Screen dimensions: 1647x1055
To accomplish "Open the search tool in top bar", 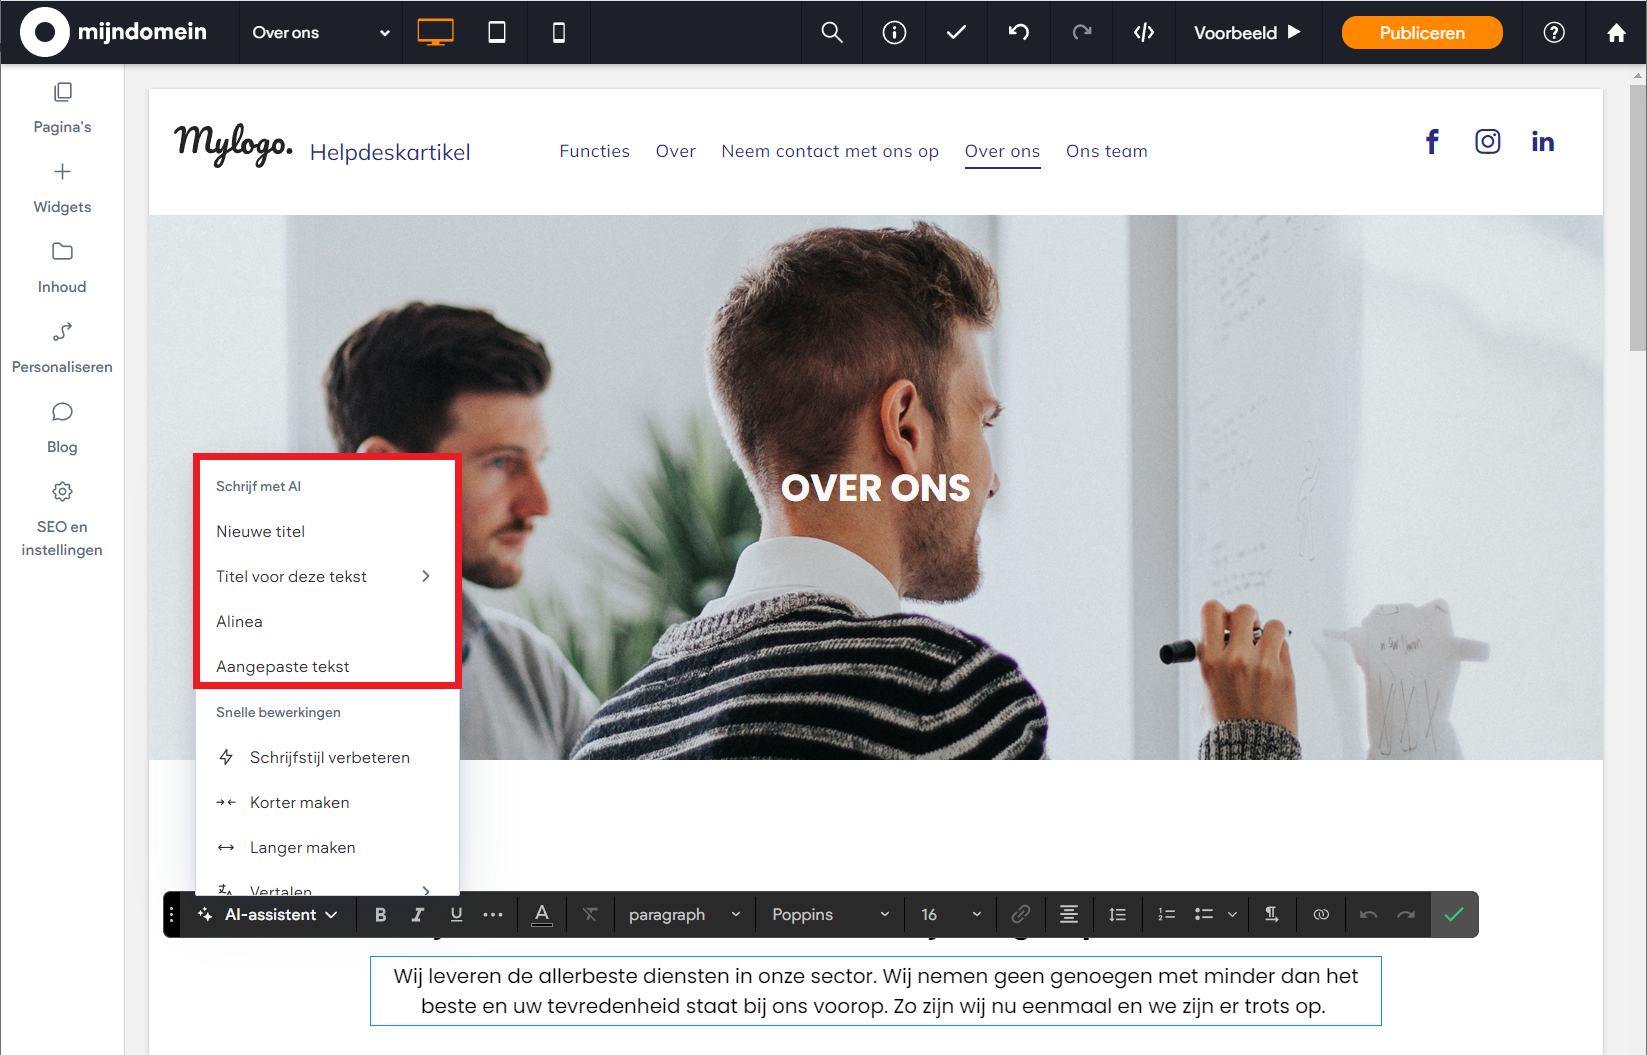I will click(x=831, y=33).
